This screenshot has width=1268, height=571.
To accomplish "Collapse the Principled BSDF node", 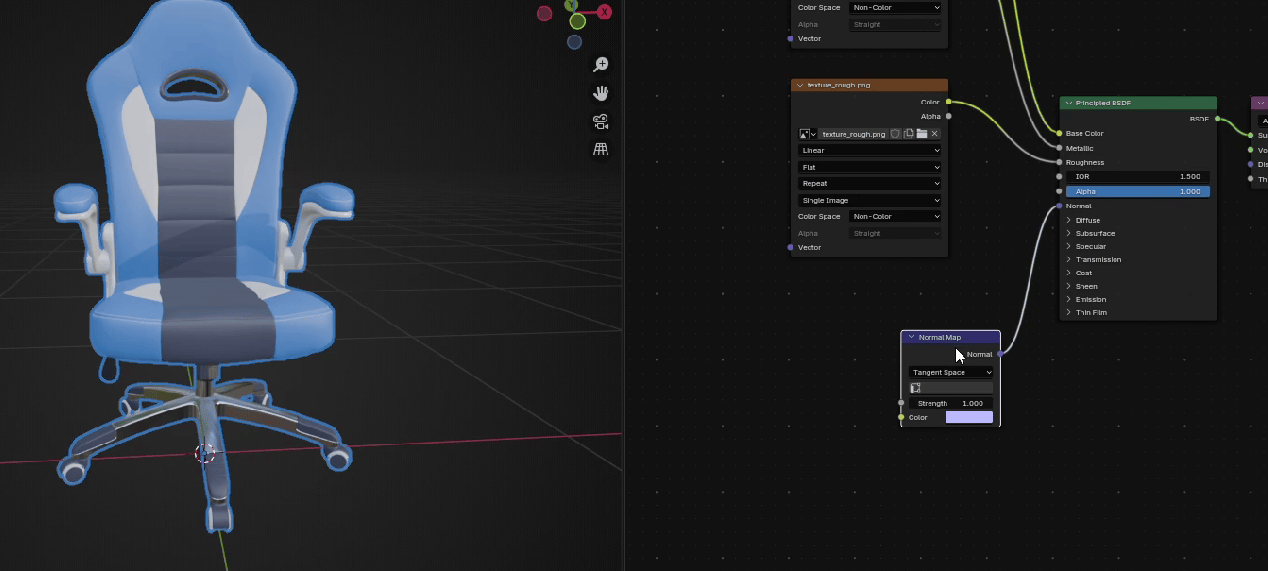I will 1069,103.
